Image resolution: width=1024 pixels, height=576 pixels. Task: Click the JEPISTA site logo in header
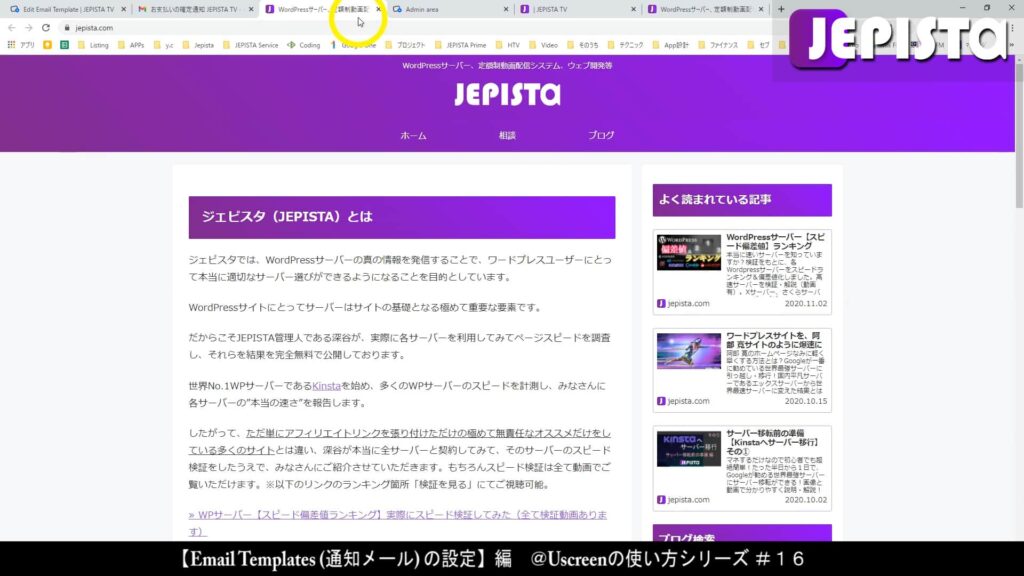(x=507, y=95)
